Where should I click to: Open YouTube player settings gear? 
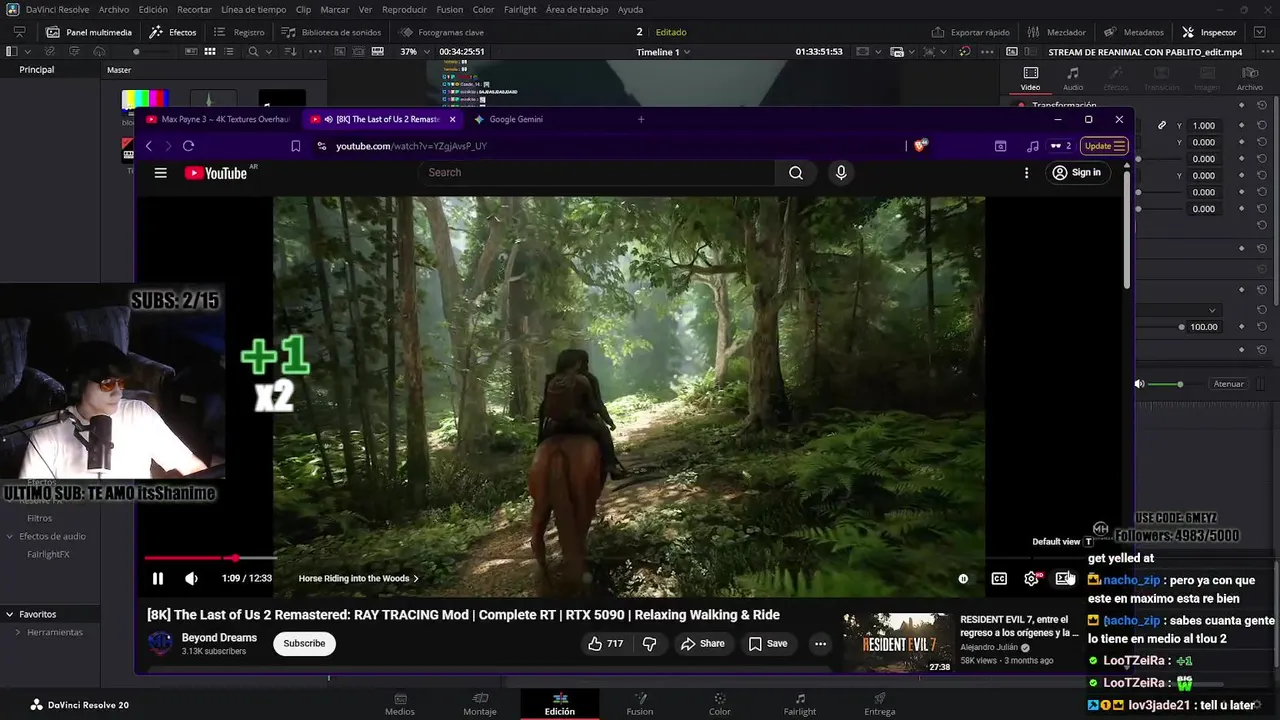1031,578
